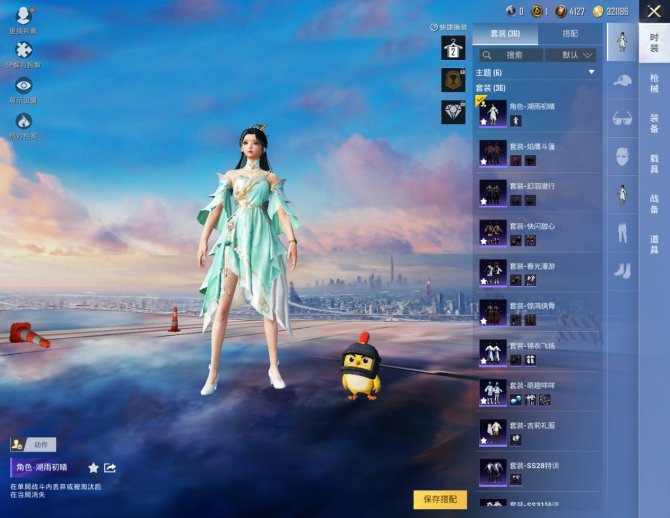Image resolution: width=670 pixels, height=518 pixels.
Task: Open the 更换形象 character change icon
Action: [x=24, y=16]
